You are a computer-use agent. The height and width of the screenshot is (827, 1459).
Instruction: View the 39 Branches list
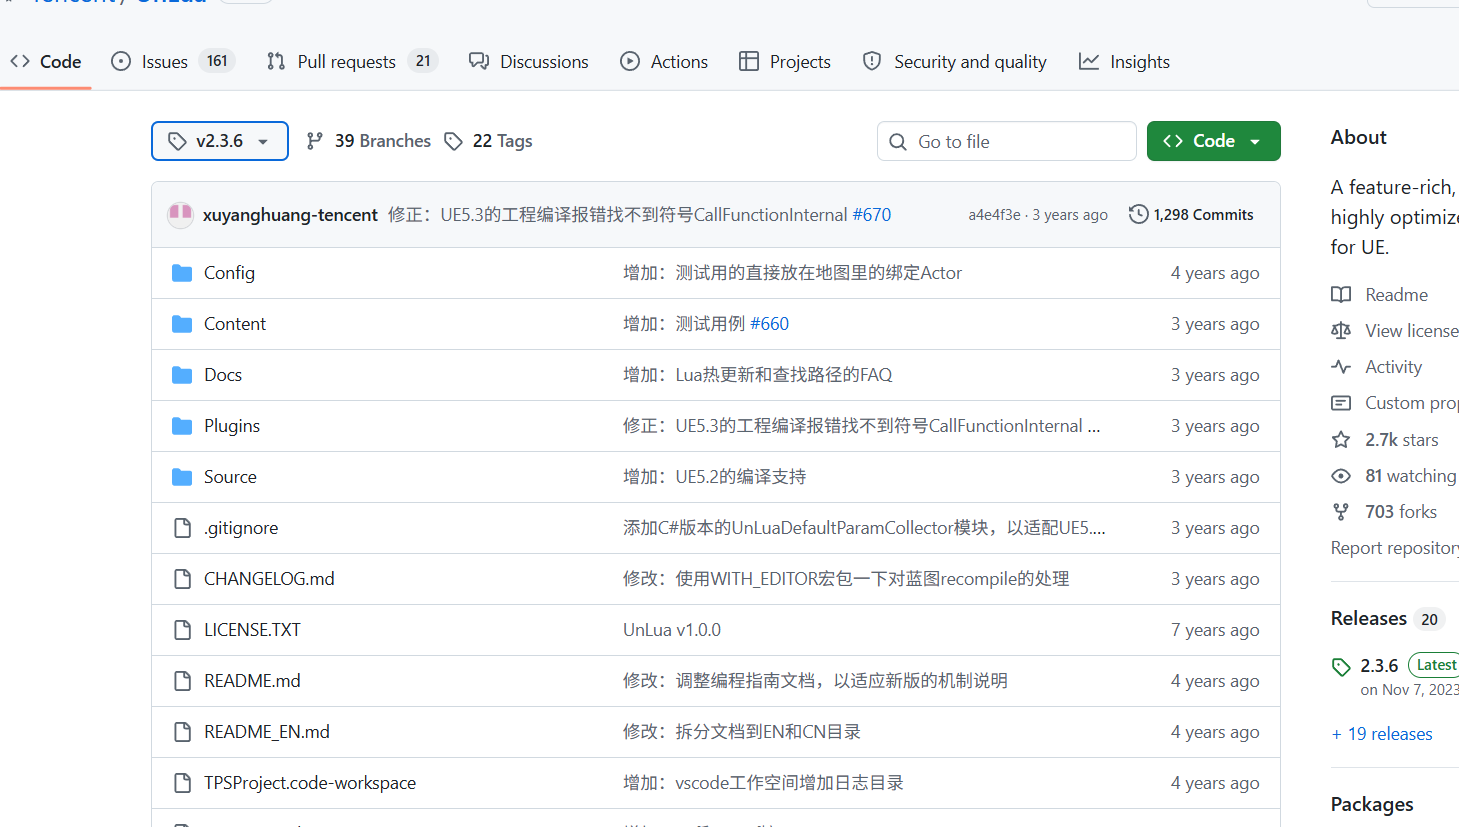pyautogui.click(x=369, y=141)
